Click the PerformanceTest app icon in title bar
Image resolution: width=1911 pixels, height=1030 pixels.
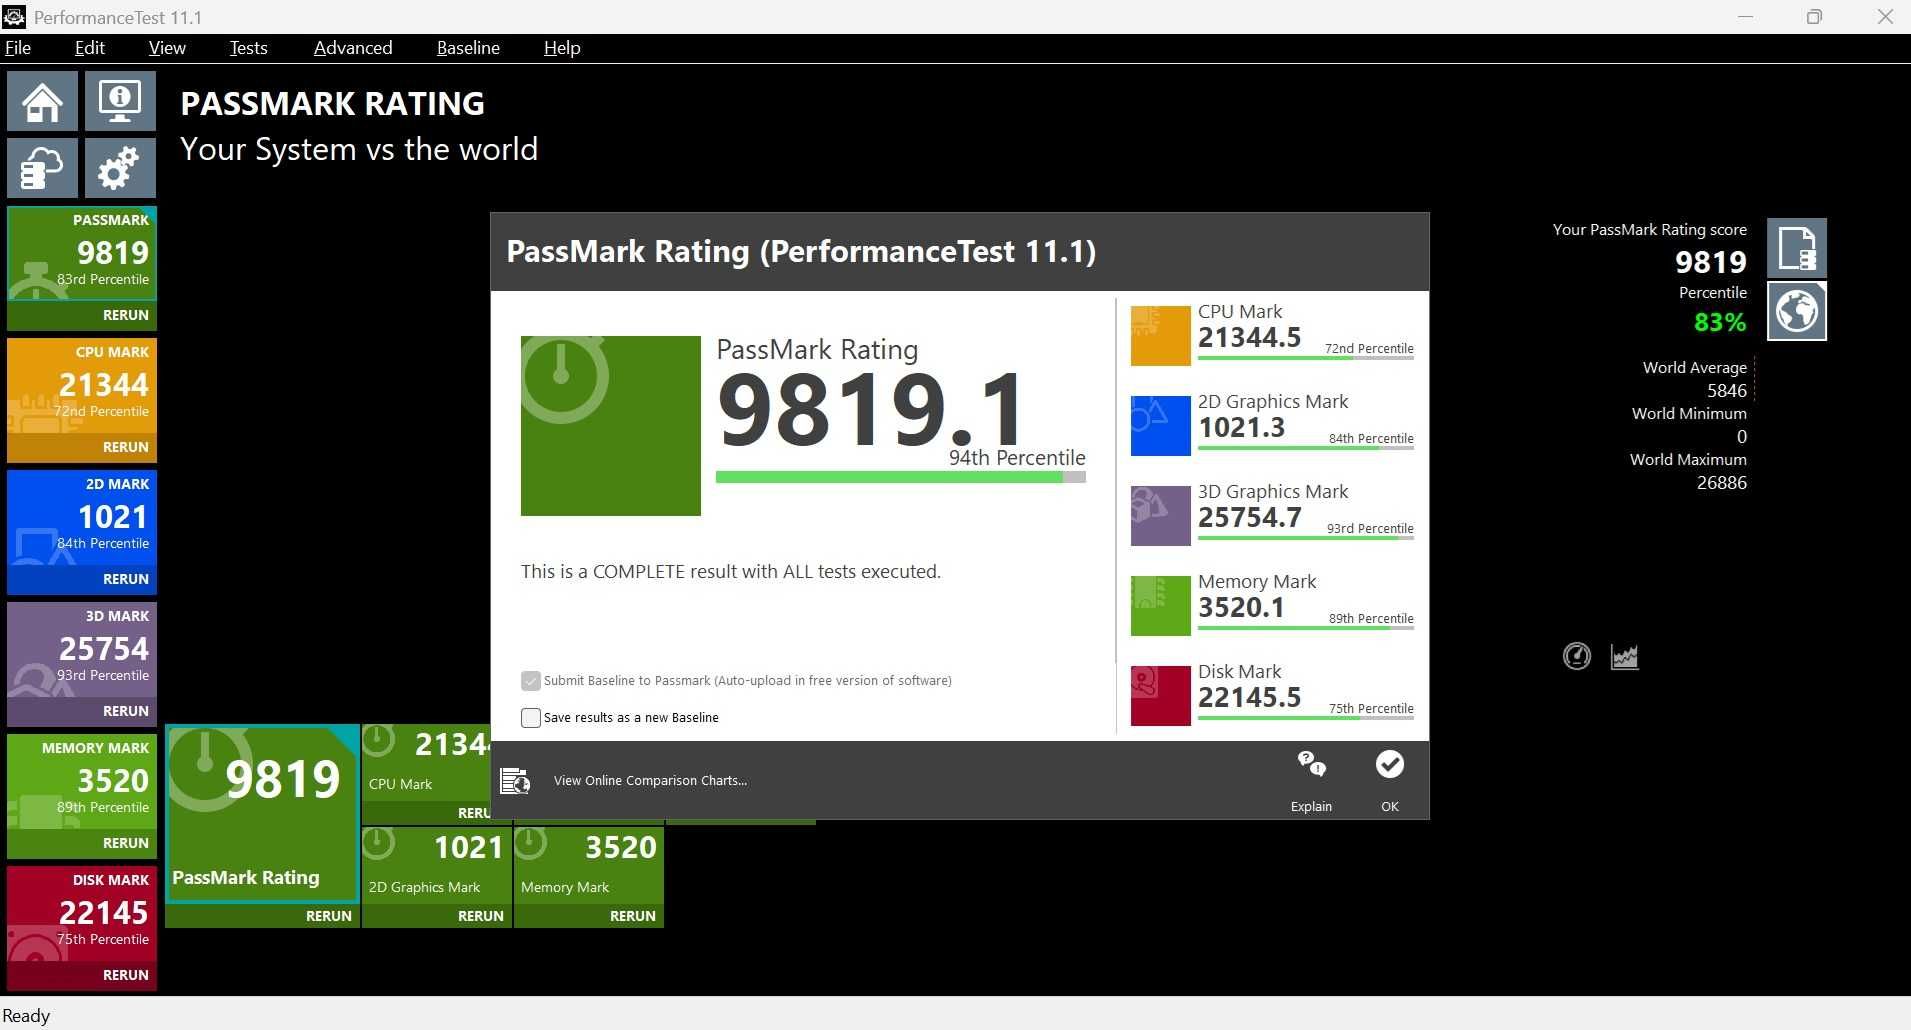pos(14,17)
